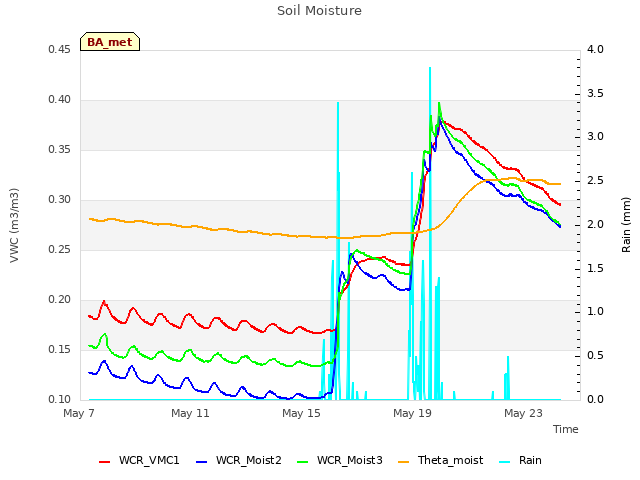Click the tallest cyan rain spike peak
Screen dimensions: 640x480
click(430, 68)
